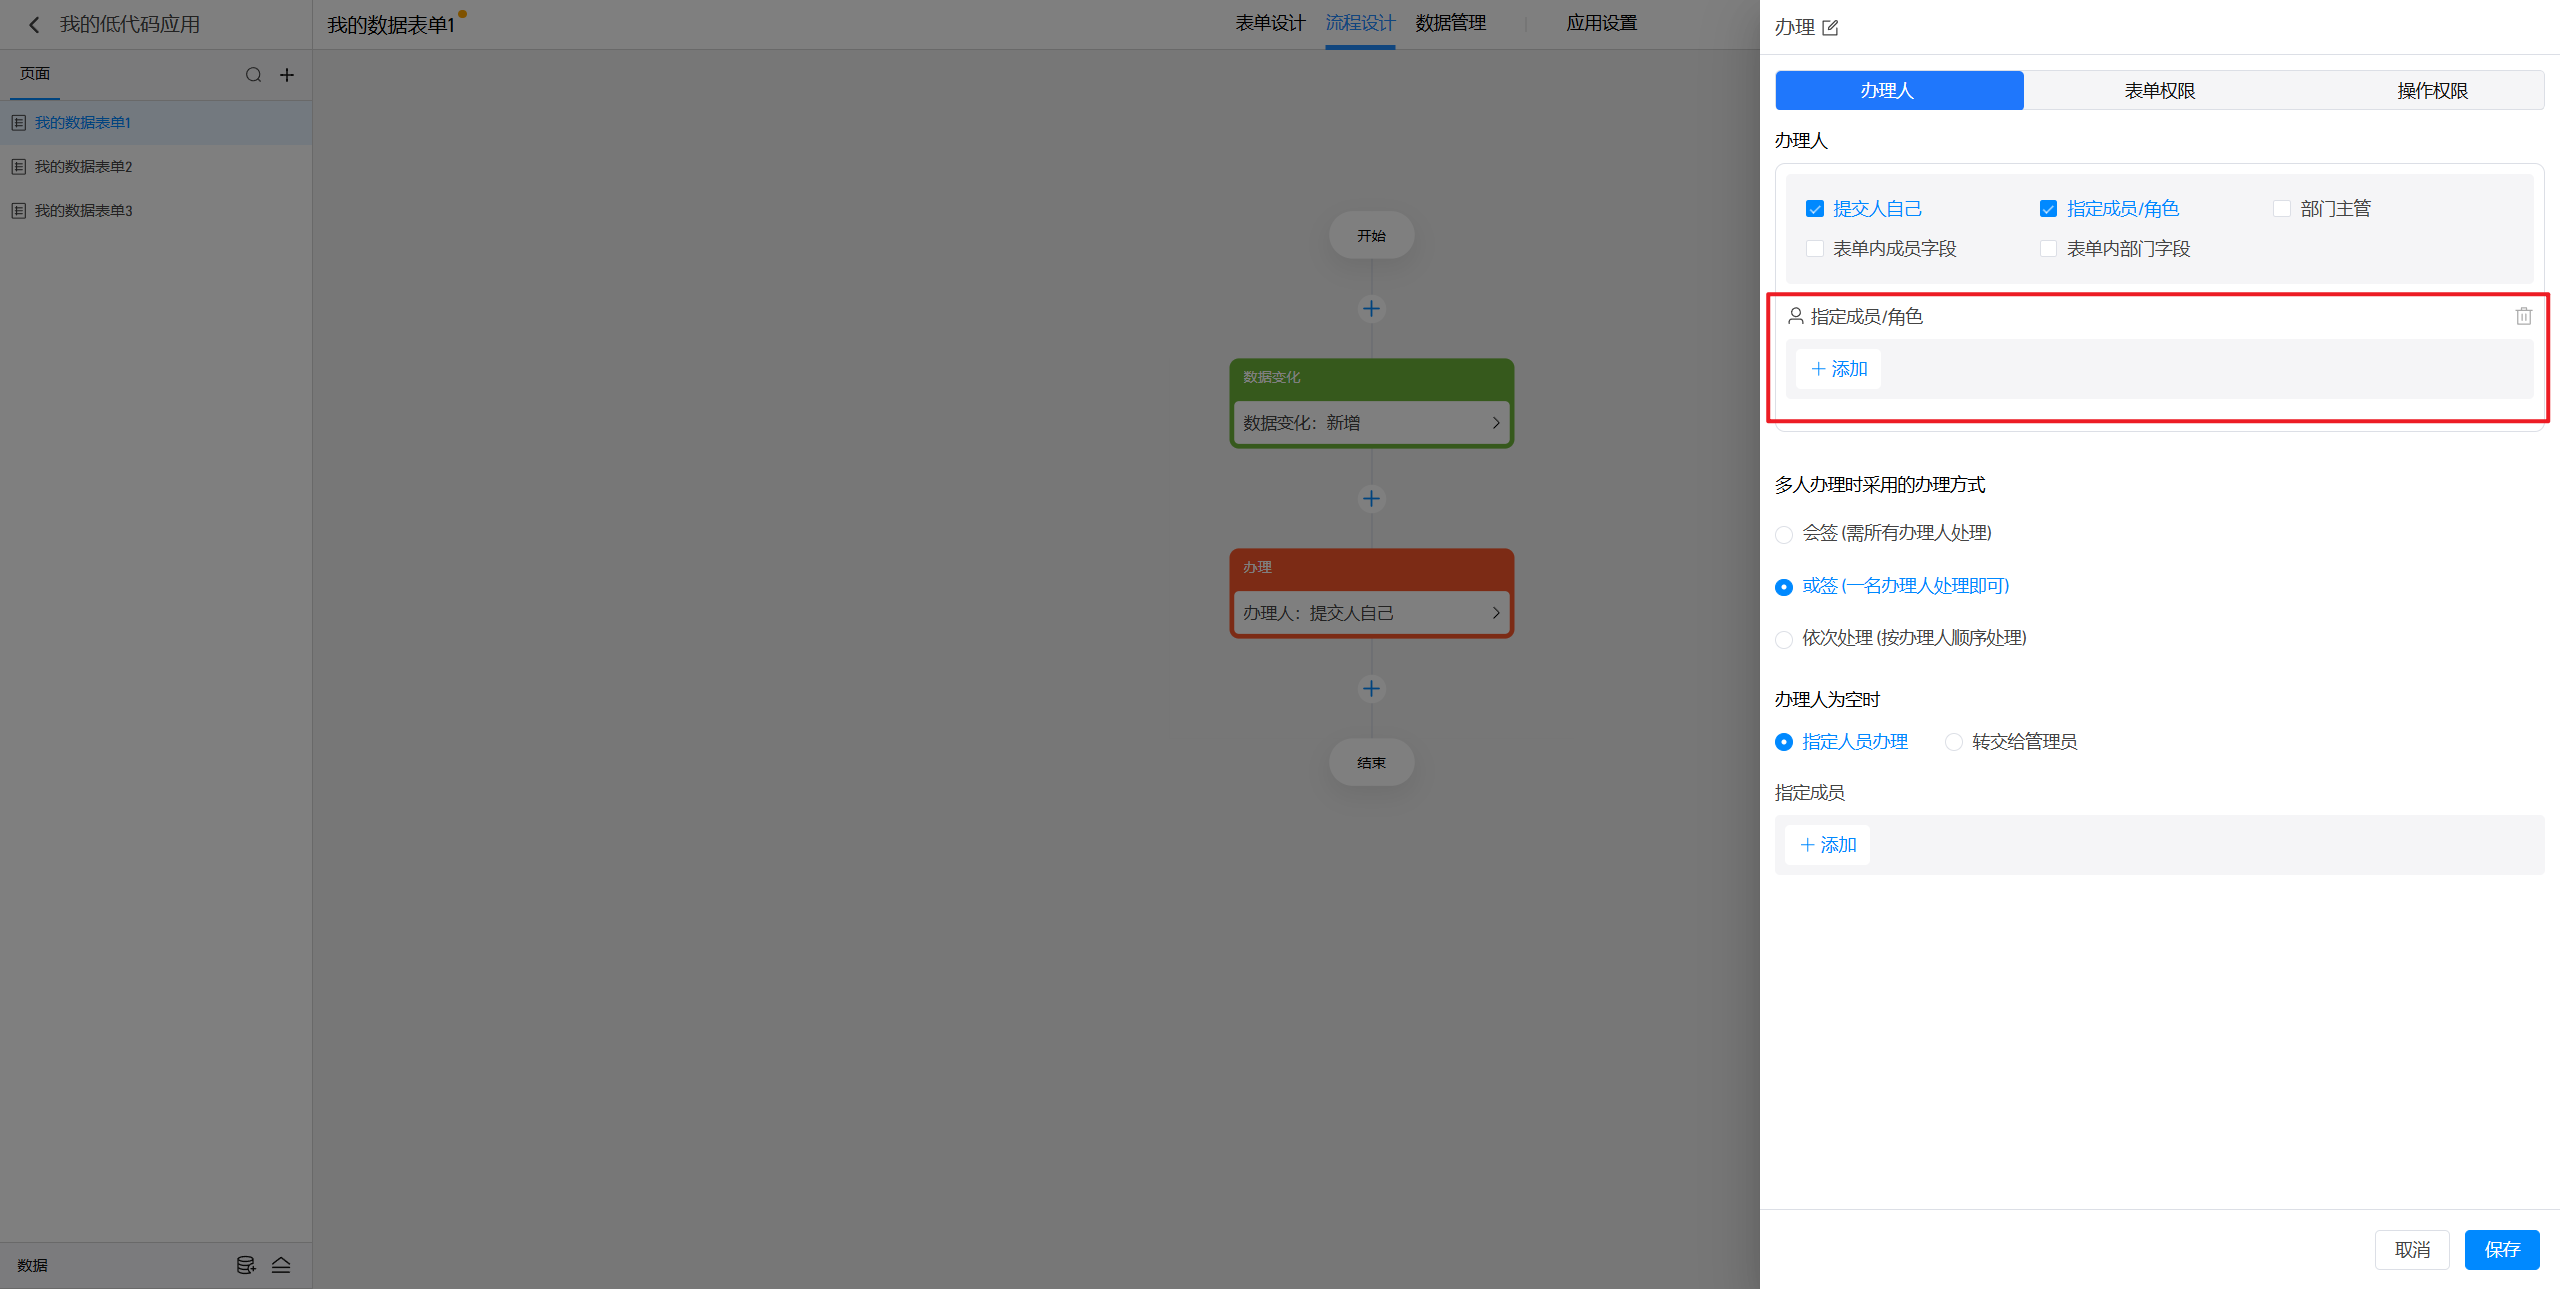Open 数据变化: 新增 node chevron

[1495, 423]
